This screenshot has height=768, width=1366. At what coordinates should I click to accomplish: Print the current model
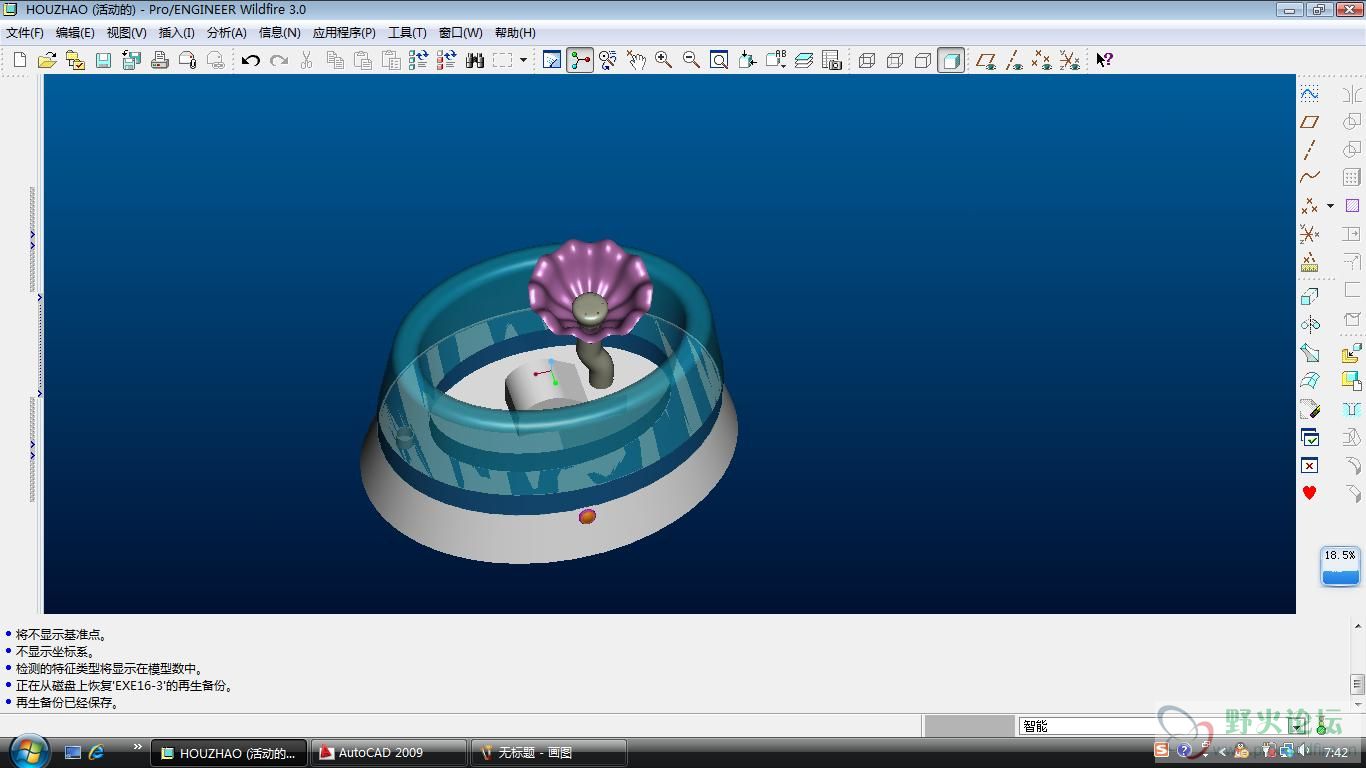(x=159, y=60)
